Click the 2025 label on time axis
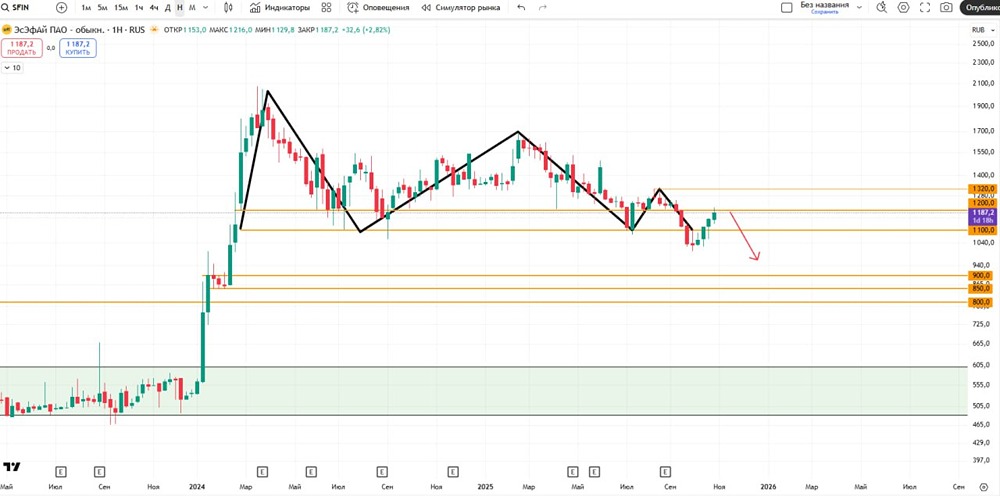This screenshot has height=496, width=1000. pos(485,486)
